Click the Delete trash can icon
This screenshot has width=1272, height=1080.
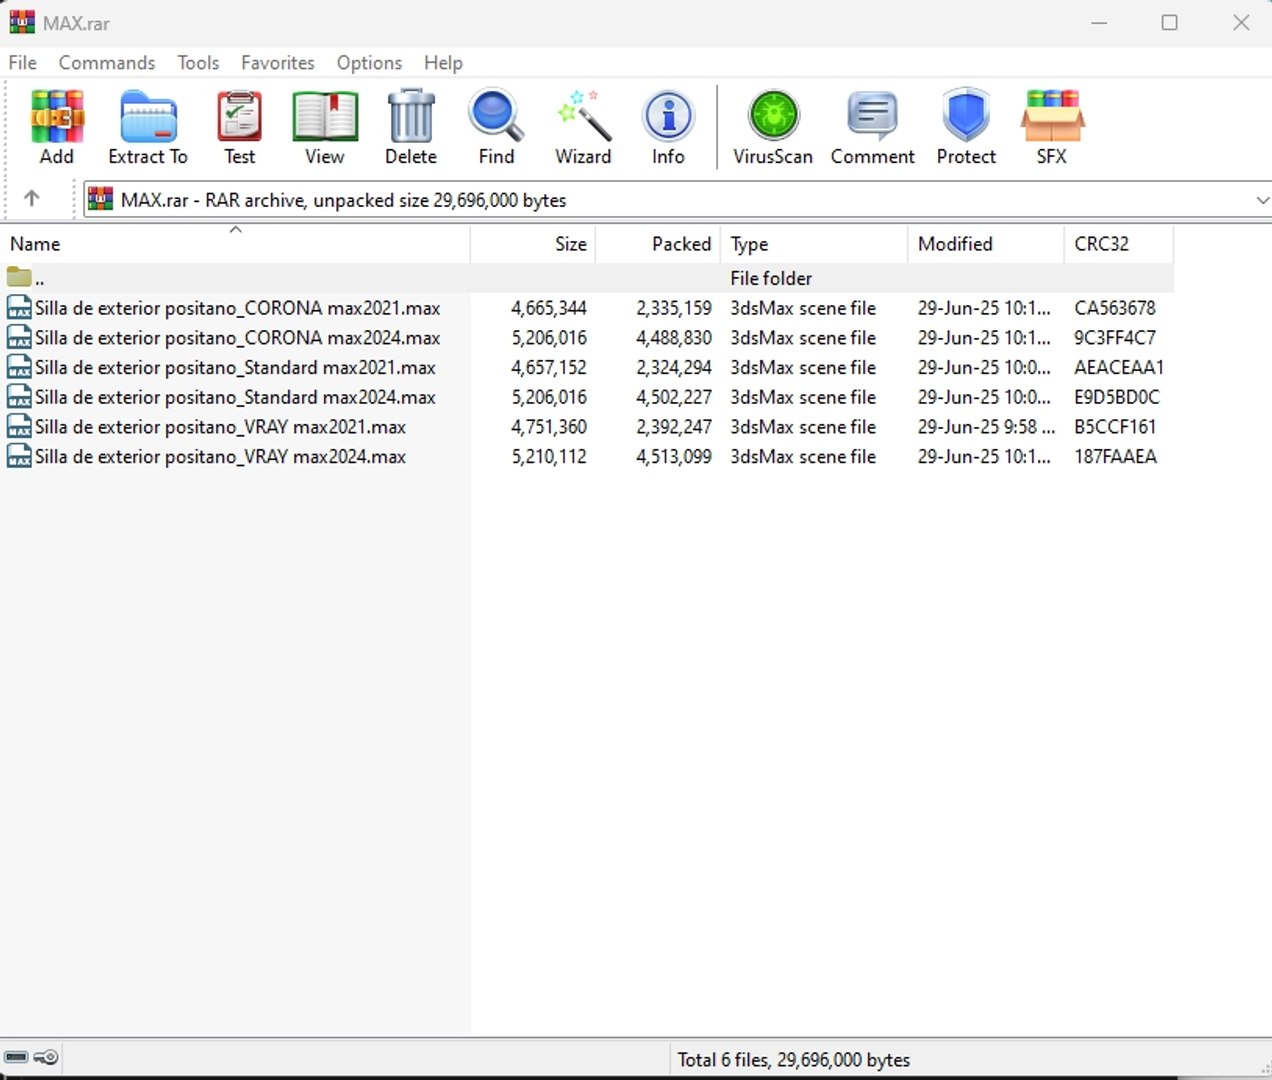[411, 116]
